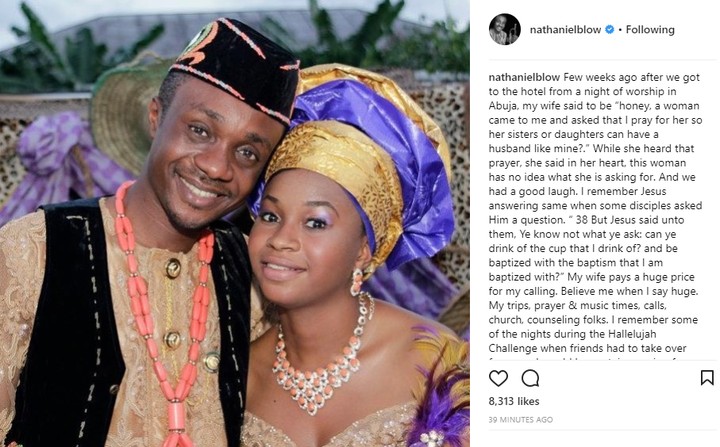View who liked via 8,313 likes

pyautogui.click(x=514, y=401)
